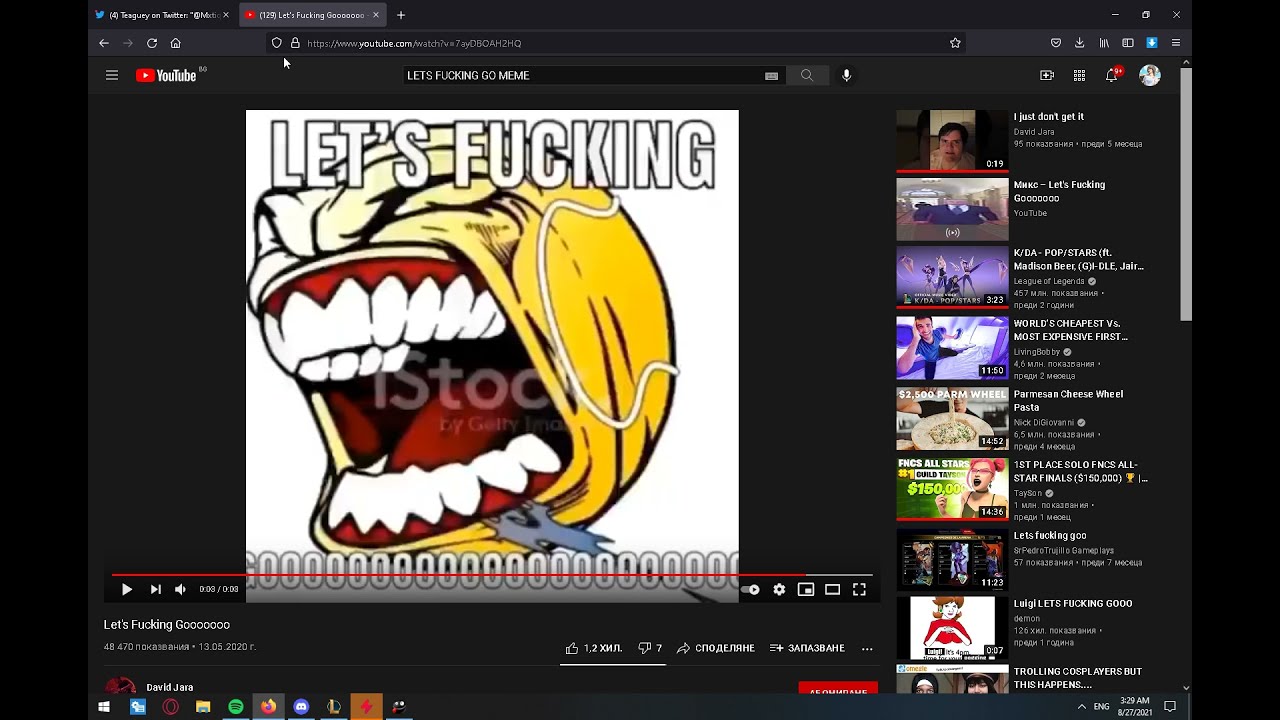Open the YouTube hamburger guide menu

coord(112,75)
